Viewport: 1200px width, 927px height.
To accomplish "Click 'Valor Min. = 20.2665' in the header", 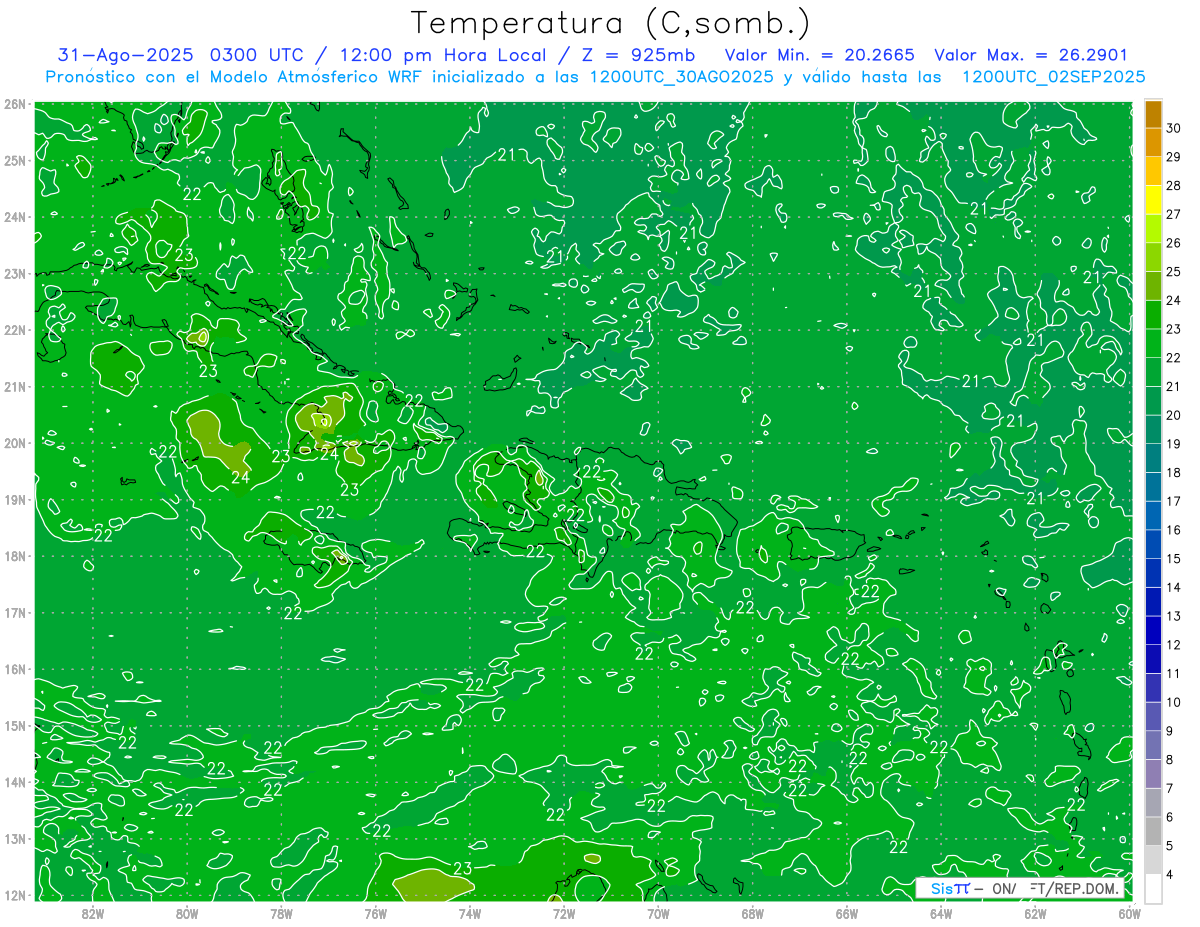I will (x=819, y=55).
